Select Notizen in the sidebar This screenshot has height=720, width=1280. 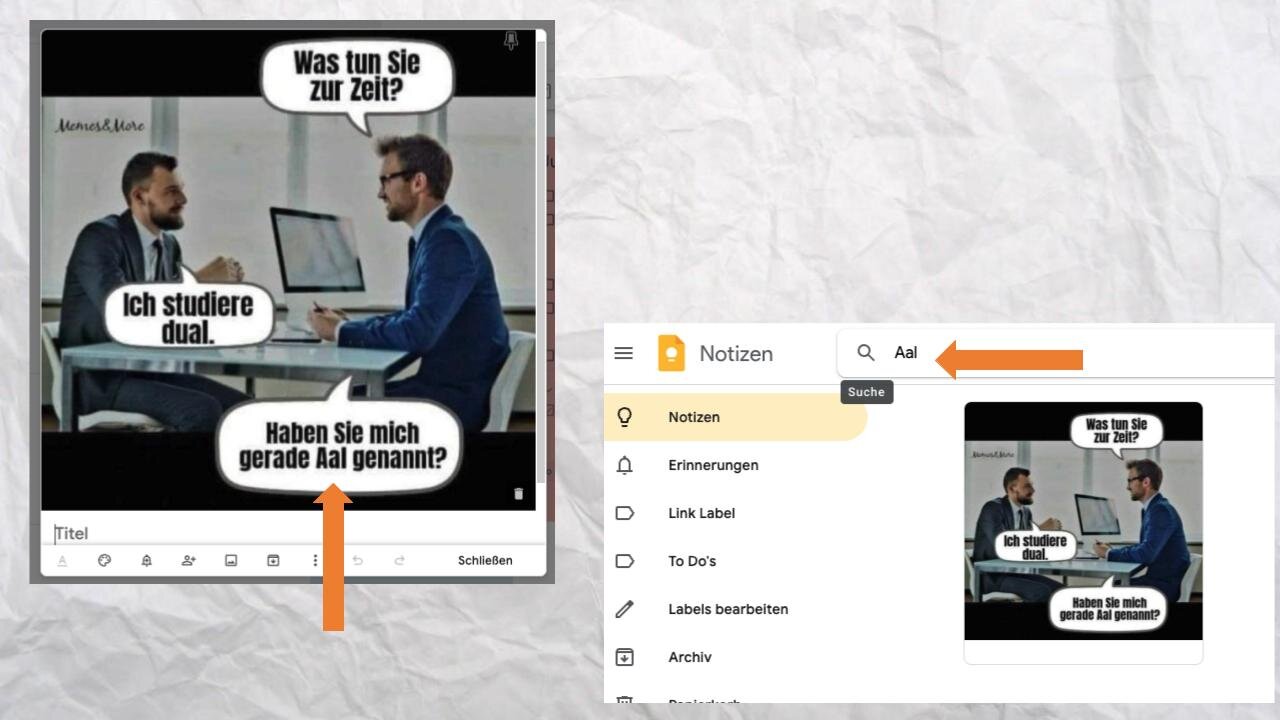(x=694, y=417)
